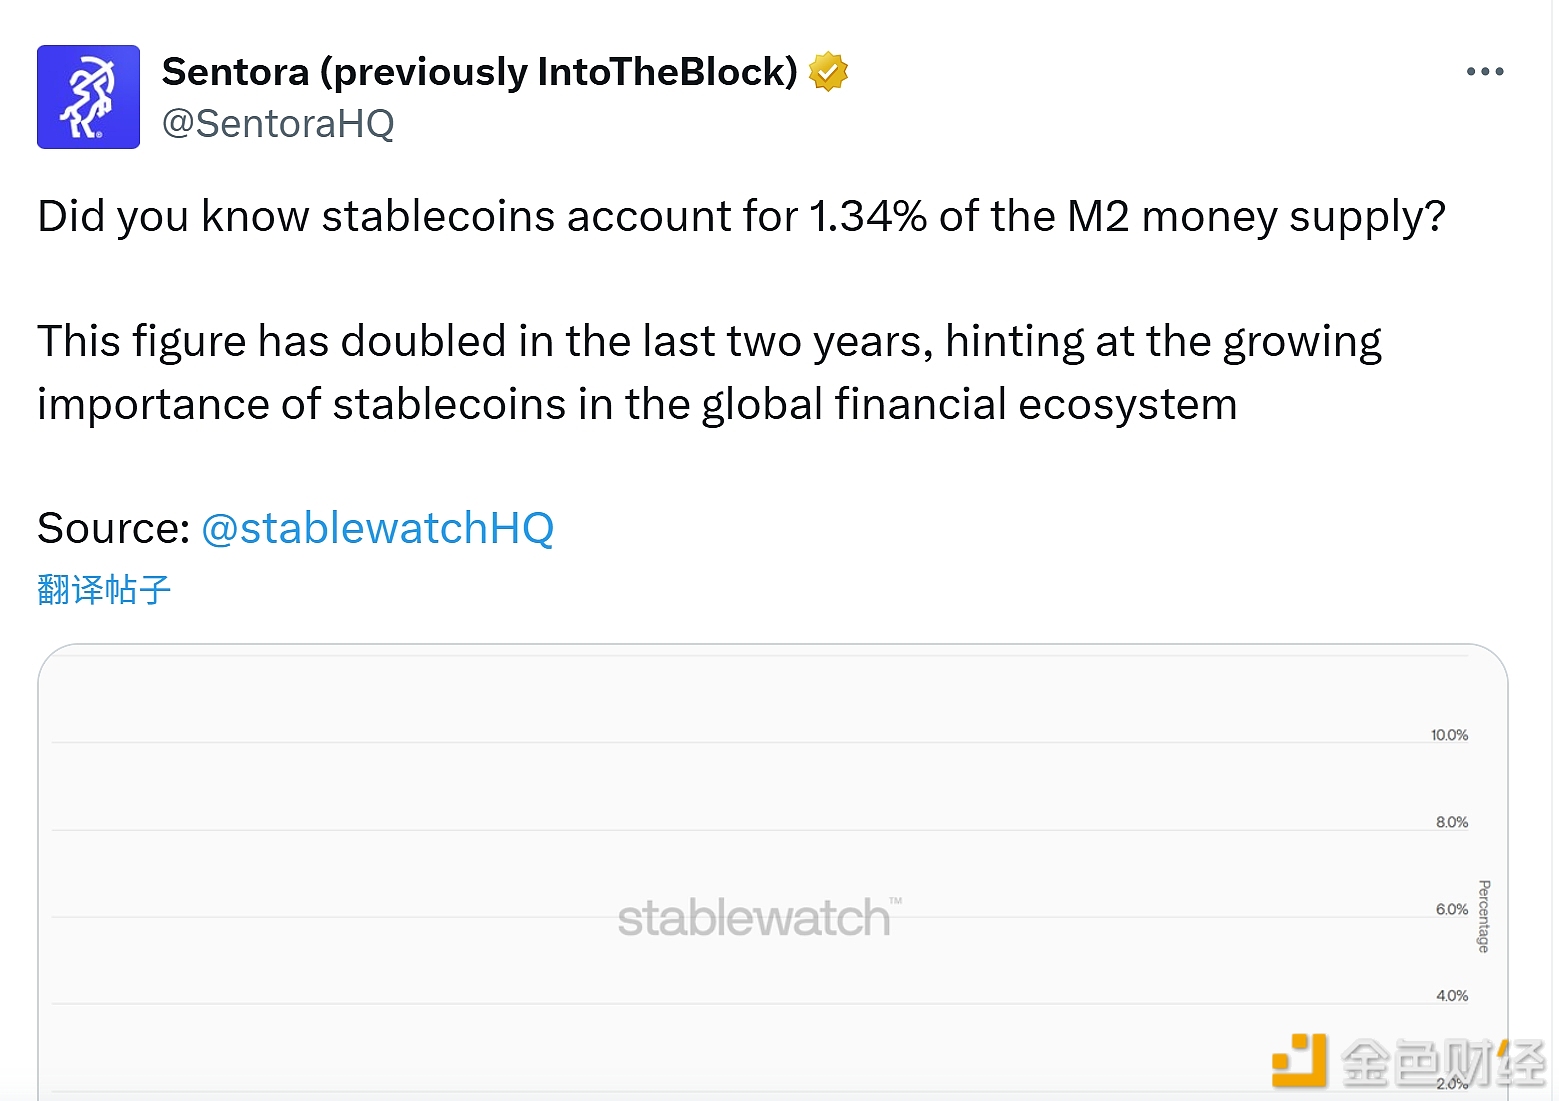Open the post's more options menu
Viewport: 1559px width, 1101px height.
pyautogui.click(x=1484, y=72)
